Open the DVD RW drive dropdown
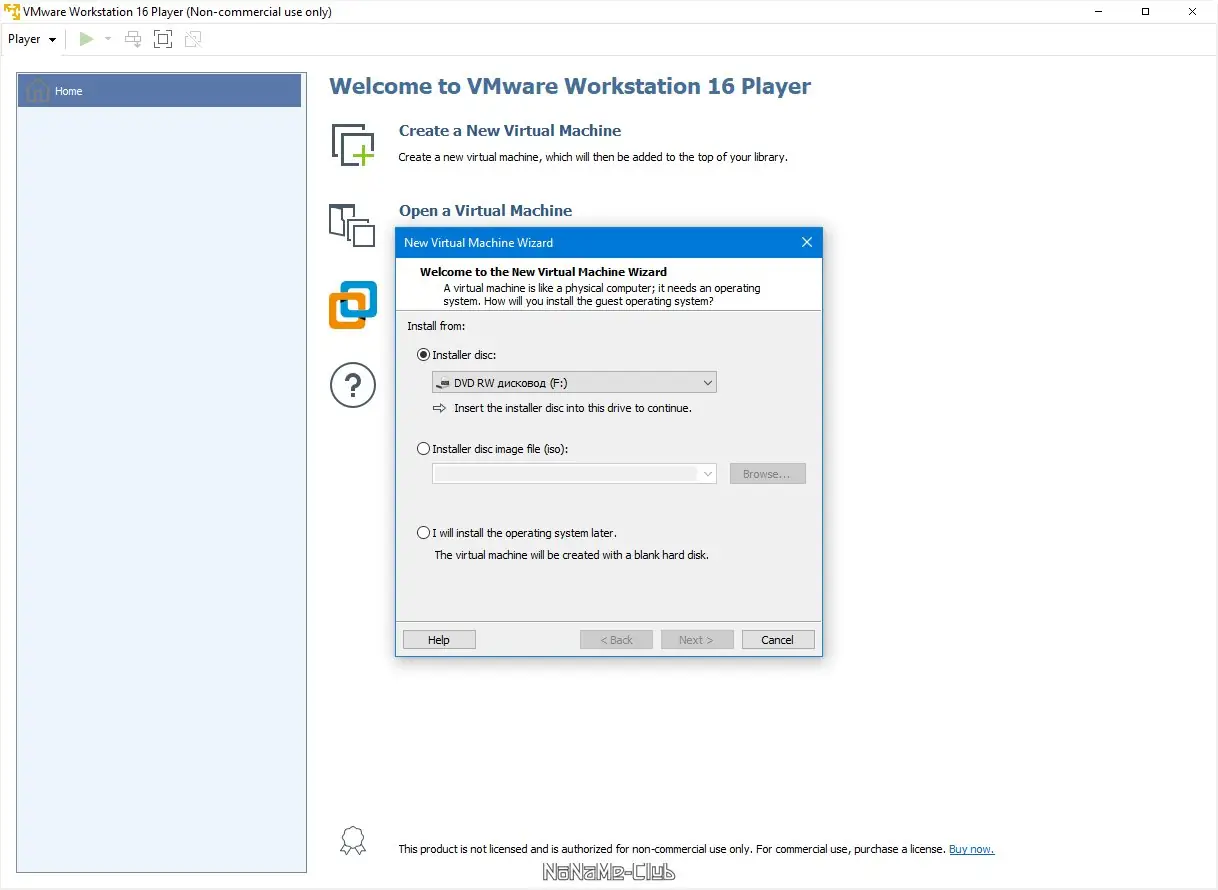The image size is (1218, 890). coord(574,382)
